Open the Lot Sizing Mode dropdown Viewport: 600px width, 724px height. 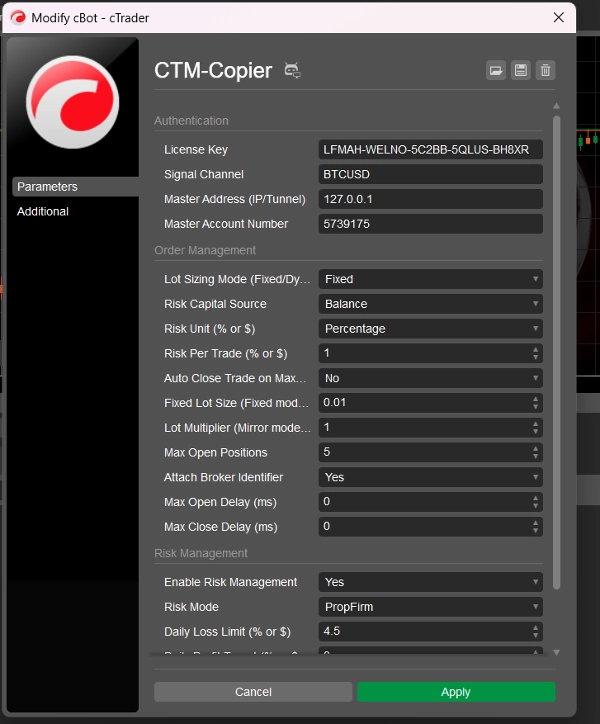tap(430, 279)
